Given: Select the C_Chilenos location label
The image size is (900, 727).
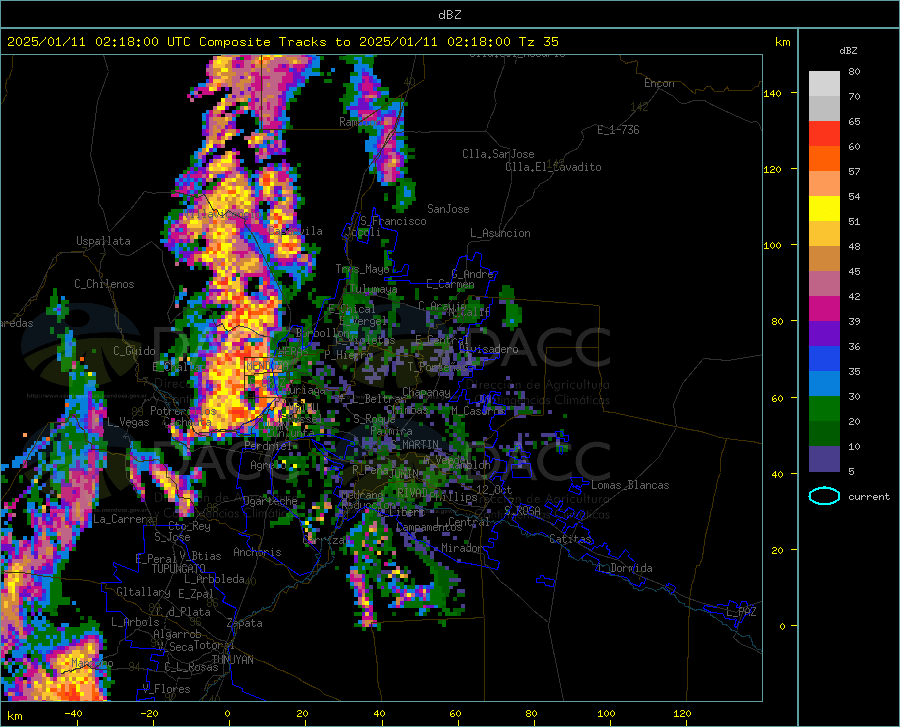Looking at the screenshot, I should pos(104,284).
